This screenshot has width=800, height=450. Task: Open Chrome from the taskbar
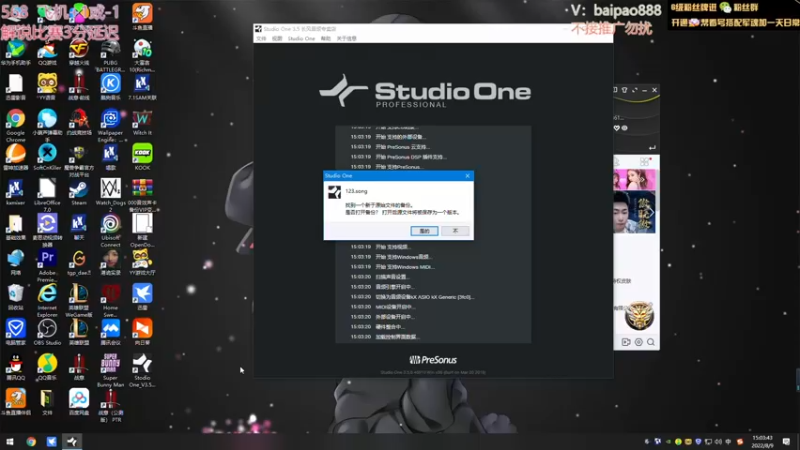coord(31,441)
